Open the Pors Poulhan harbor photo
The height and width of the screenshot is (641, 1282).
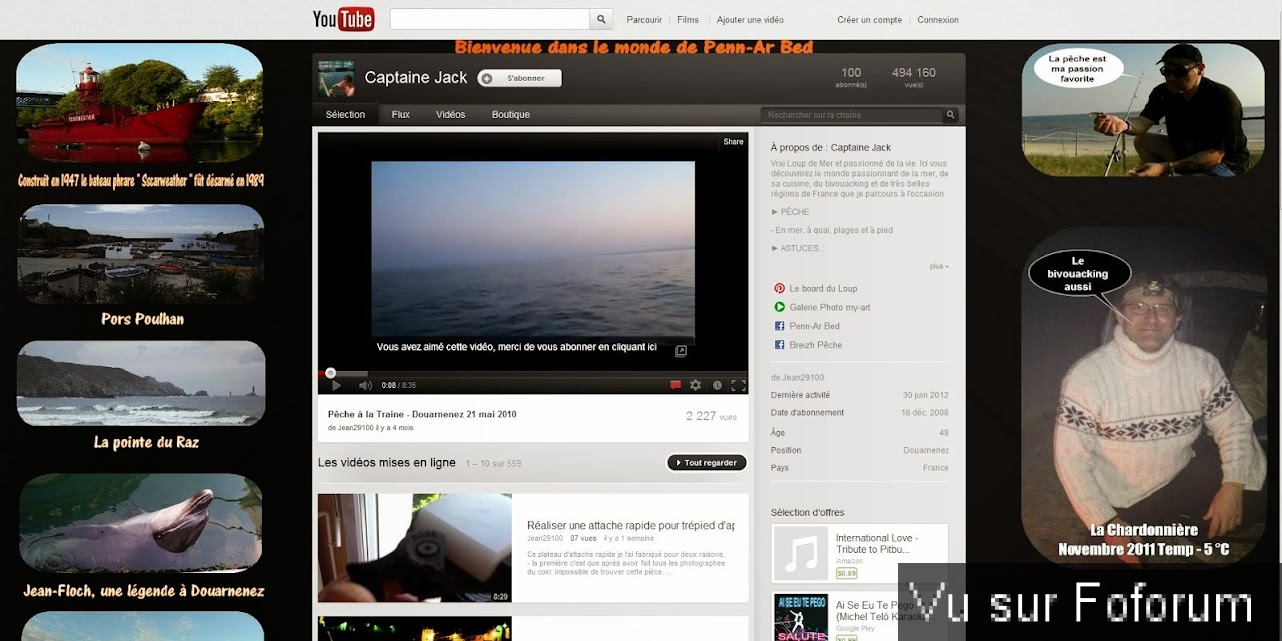[x=140, y=255]
